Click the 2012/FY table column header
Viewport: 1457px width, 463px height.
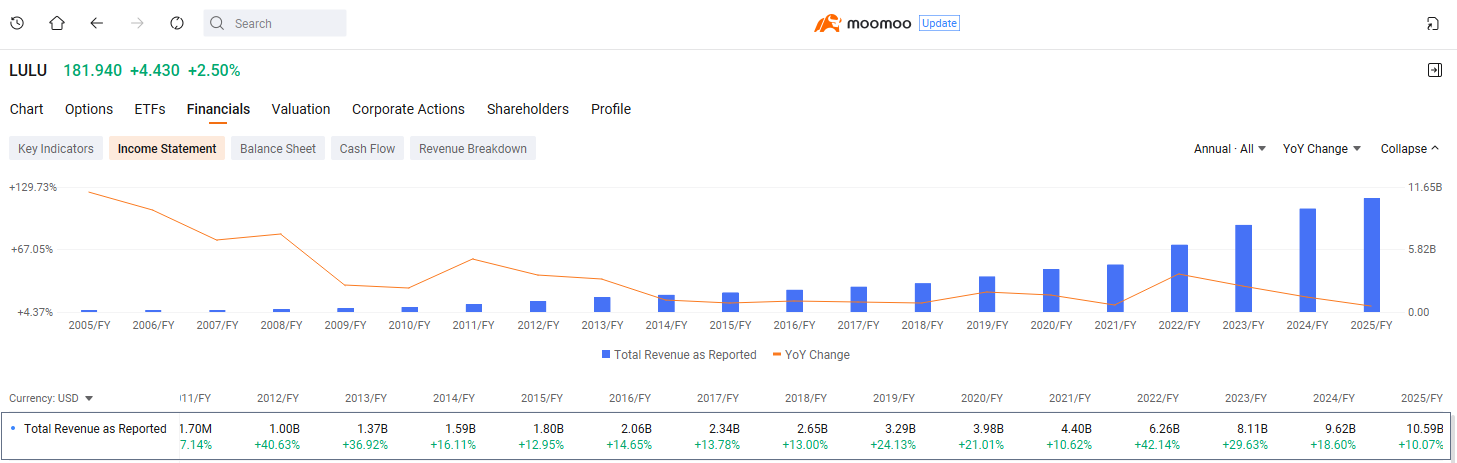click(x=278, y=398)
